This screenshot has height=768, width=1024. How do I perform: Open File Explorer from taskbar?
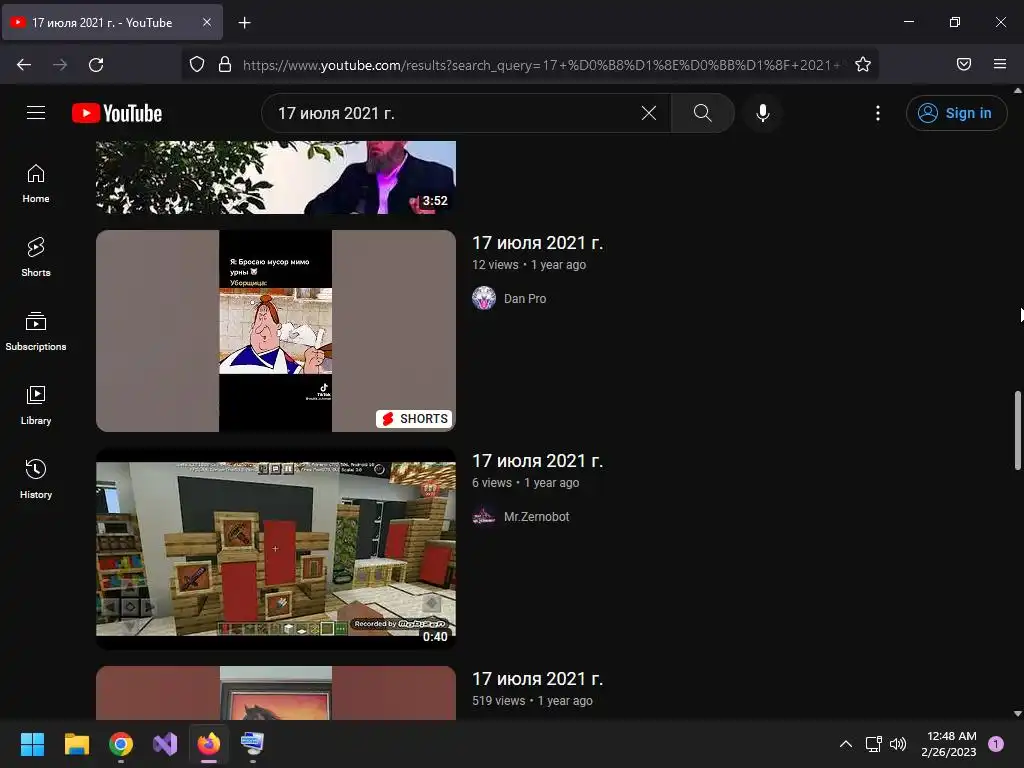(76, 744)
